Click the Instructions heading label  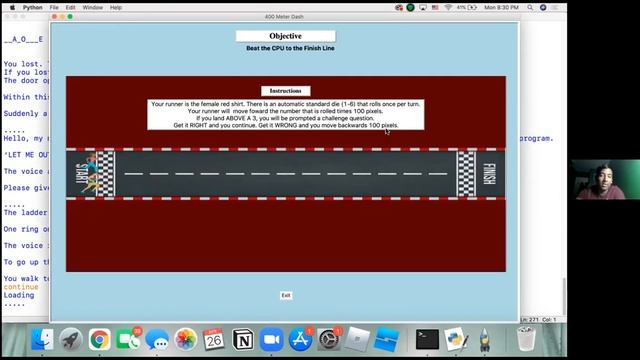click(285, 91)
